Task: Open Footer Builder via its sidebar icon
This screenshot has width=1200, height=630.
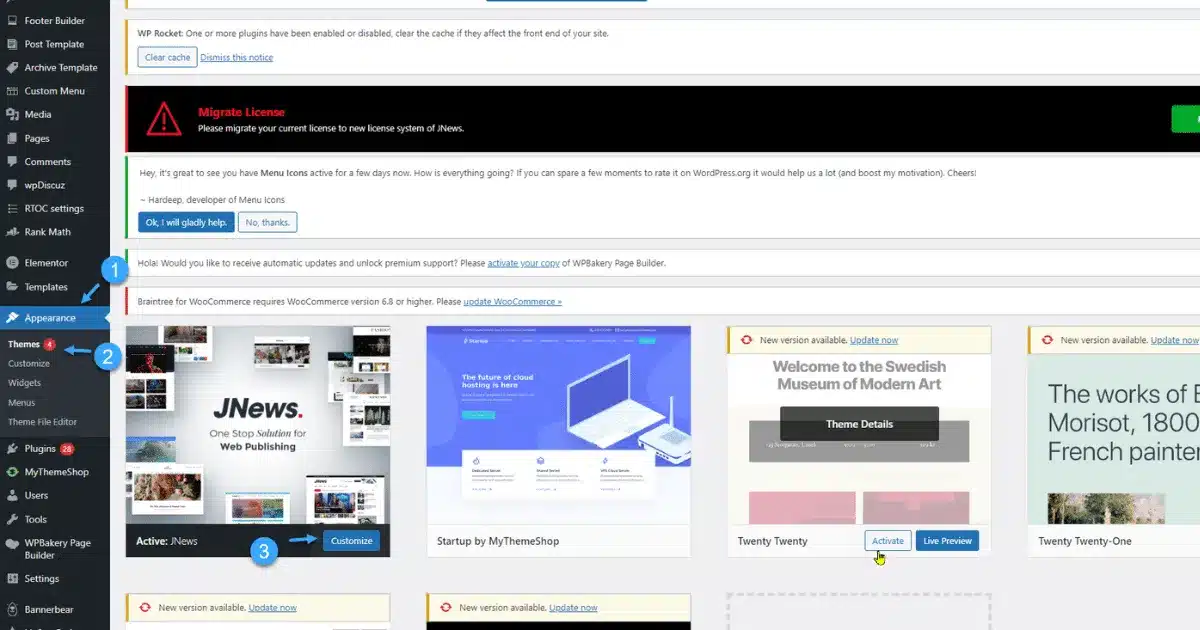Action: (12, 20)
